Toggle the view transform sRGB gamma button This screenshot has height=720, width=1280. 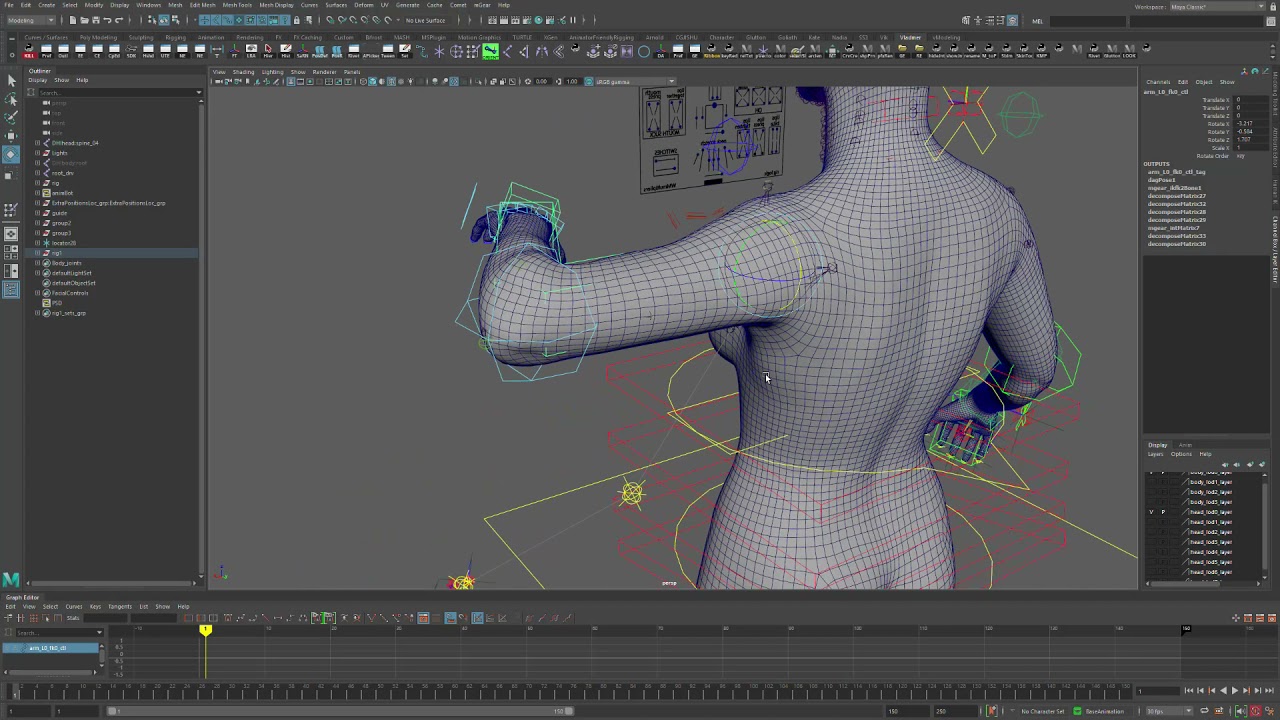click(x=589, y=81)
